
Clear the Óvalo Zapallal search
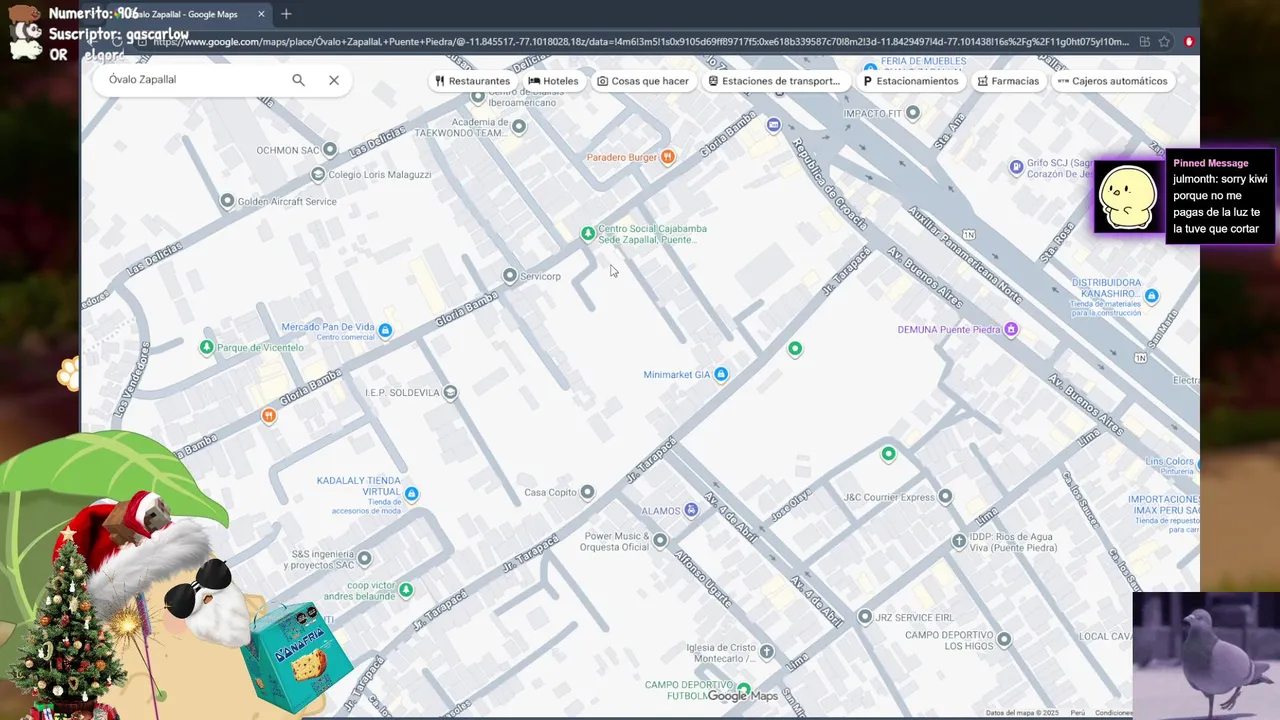(334, 80)
